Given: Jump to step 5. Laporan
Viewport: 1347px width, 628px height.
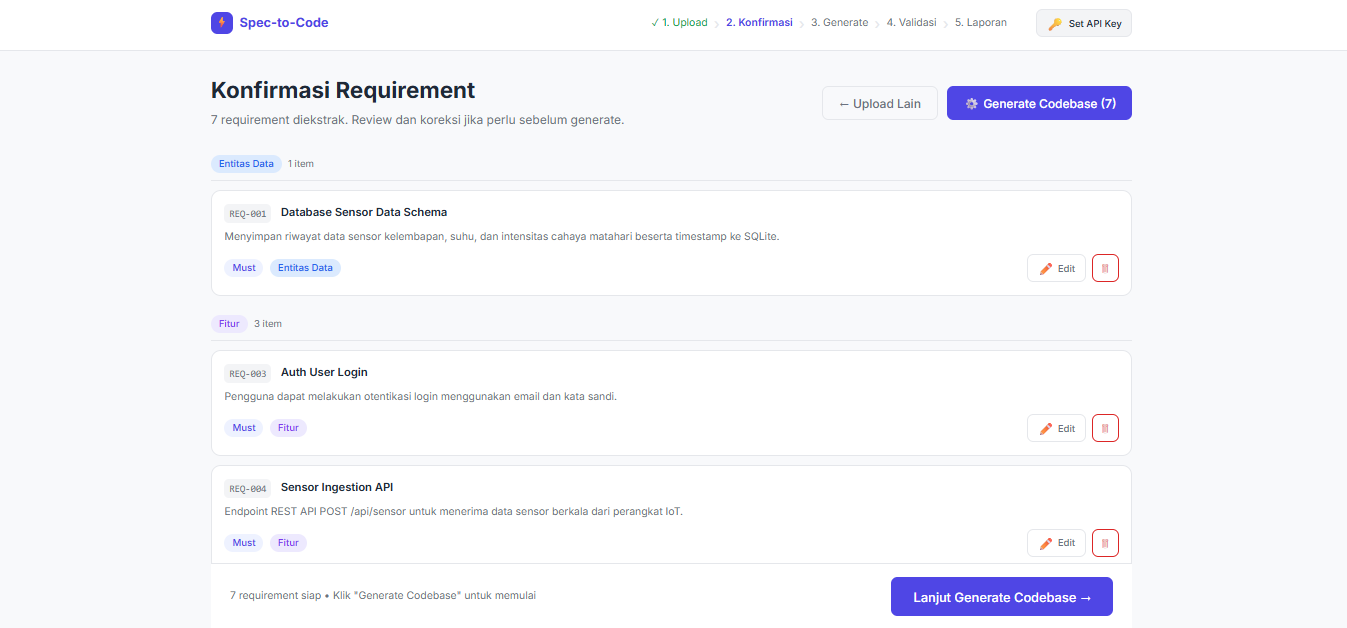Looking at the screenshot, I should (x=981, y=22).
